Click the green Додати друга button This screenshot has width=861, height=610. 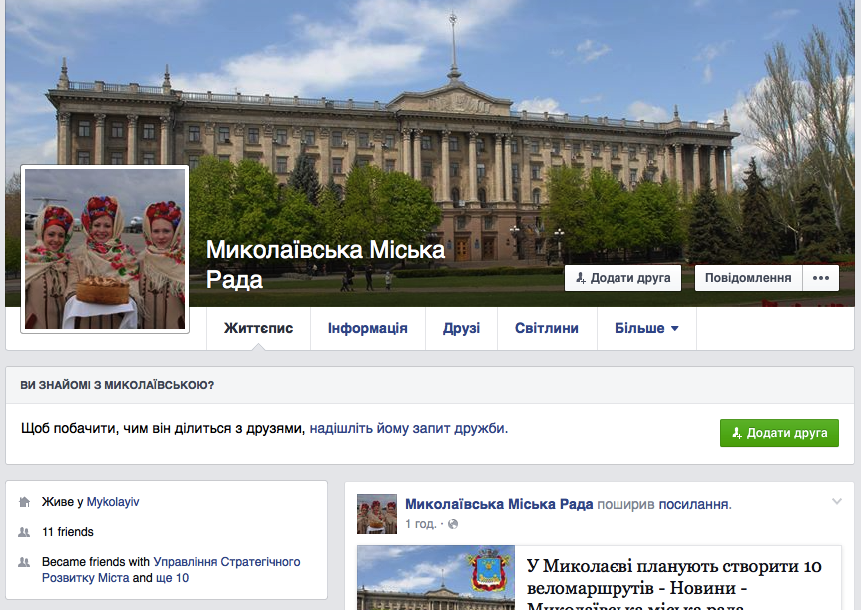(x=779, y=433)
